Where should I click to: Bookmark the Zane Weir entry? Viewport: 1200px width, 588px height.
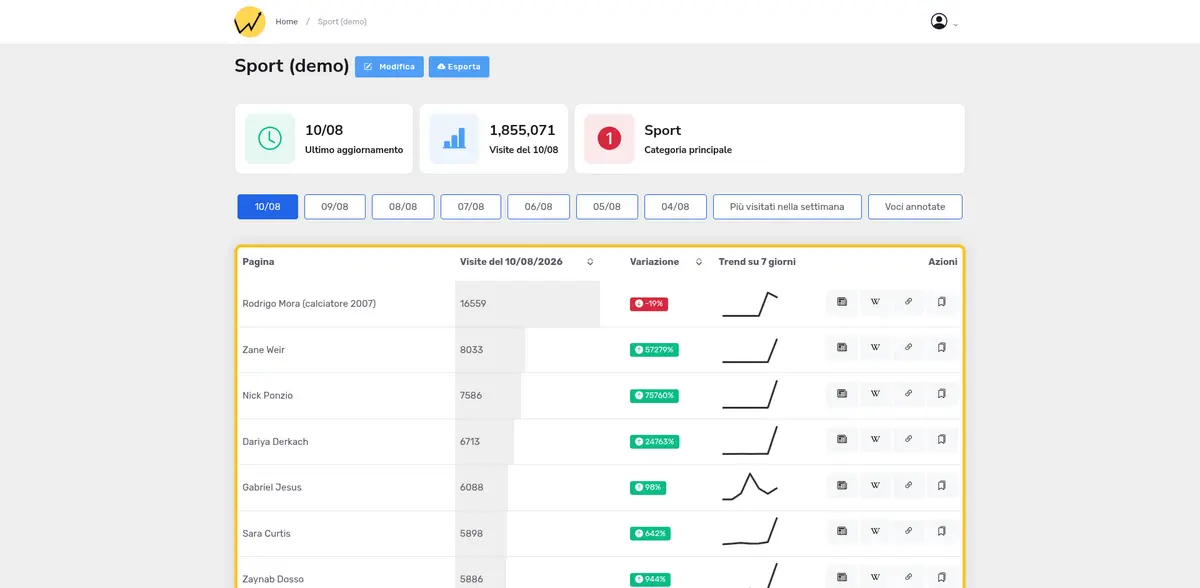tap(942, 348)
